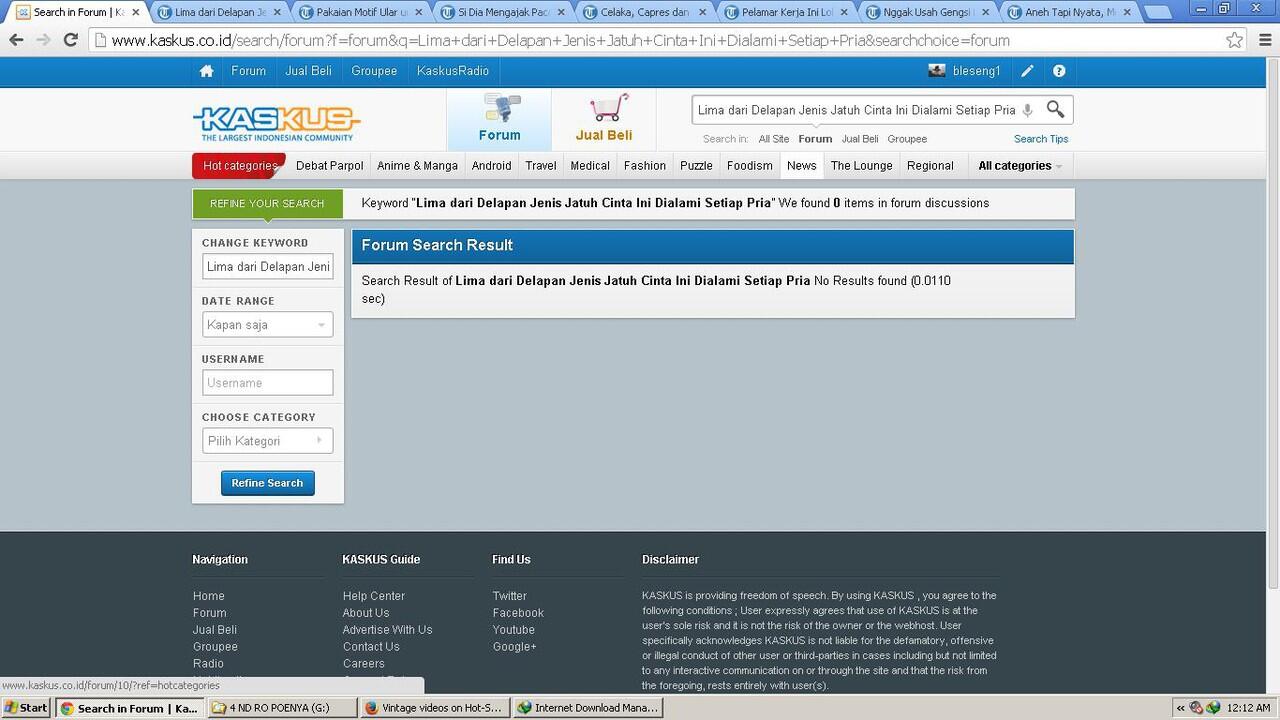
Task: Click the bleseng1 user avatar
Action: click(937, 71)
